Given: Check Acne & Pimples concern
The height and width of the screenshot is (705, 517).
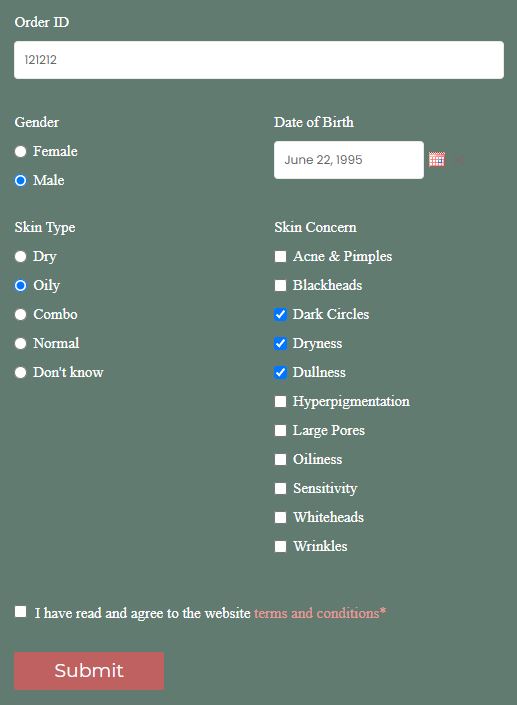Looking at the screenshot, I should point(280,256).
